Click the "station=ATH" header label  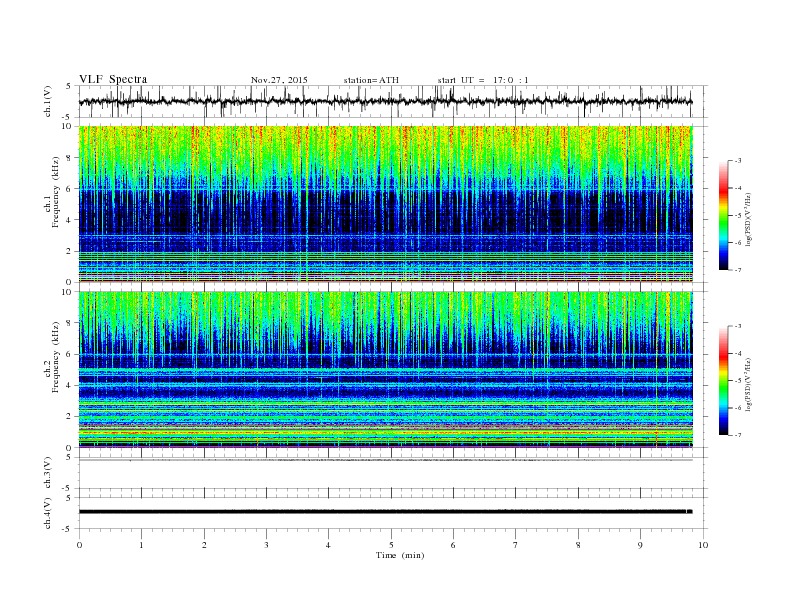371,80
